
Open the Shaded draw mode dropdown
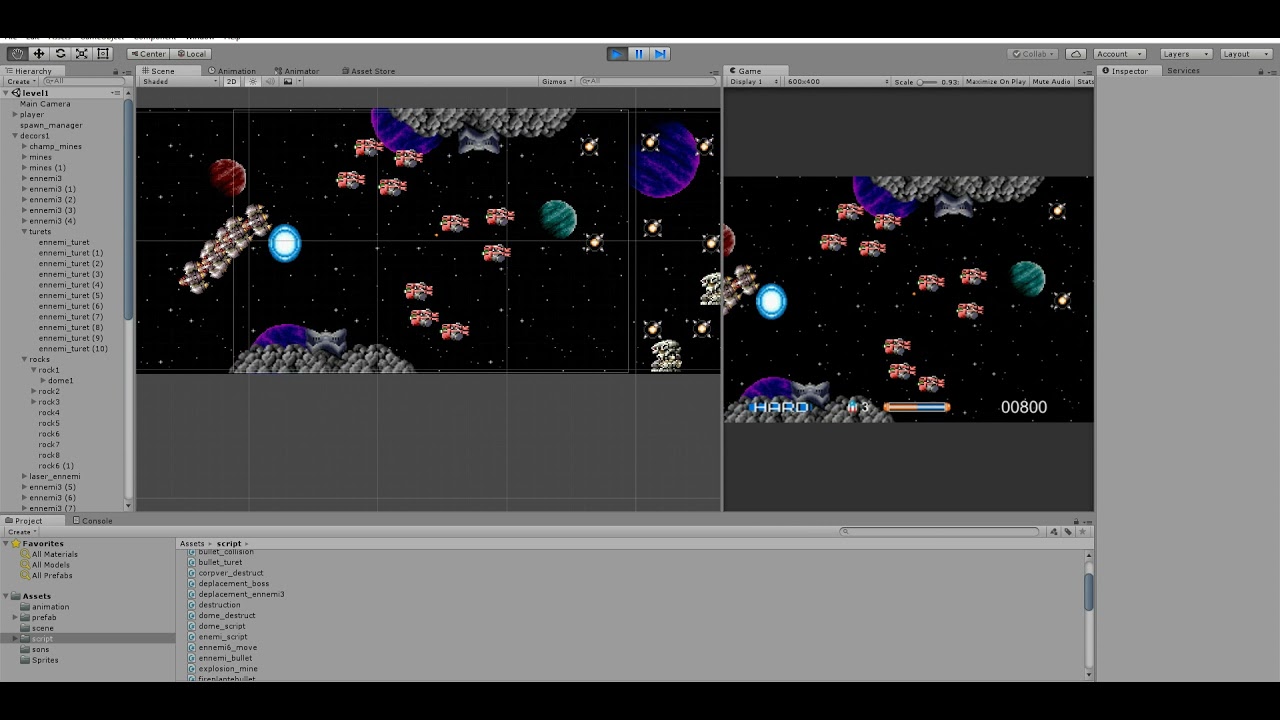[180, 82]
